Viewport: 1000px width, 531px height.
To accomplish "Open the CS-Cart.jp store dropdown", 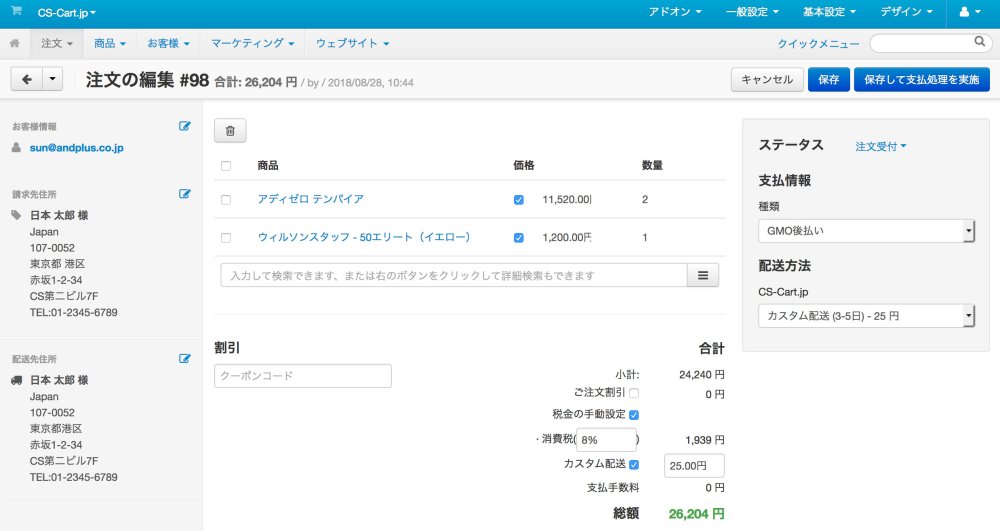I will click(x=66, y=13).
